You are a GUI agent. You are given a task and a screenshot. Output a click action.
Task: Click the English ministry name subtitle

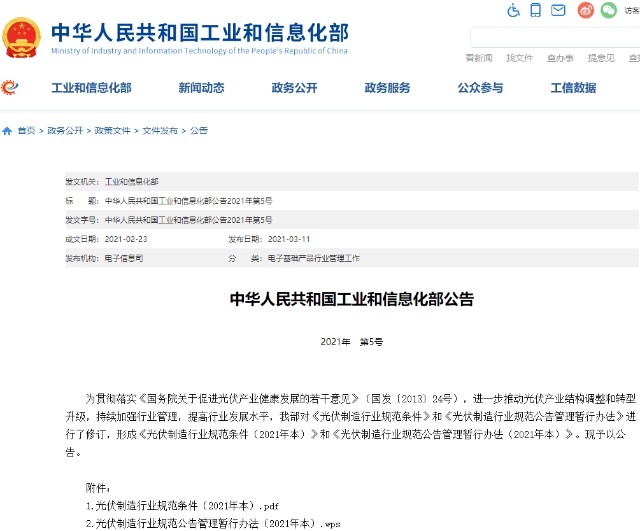coord(199,51)
